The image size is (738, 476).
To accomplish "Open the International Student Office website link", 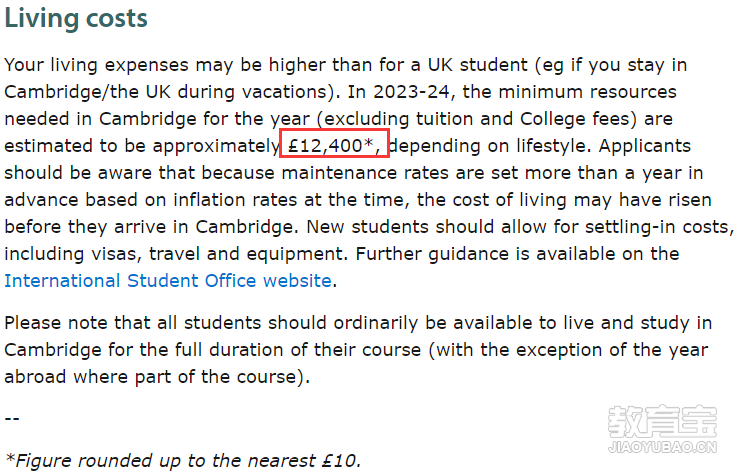I will [x=168, y=281].
